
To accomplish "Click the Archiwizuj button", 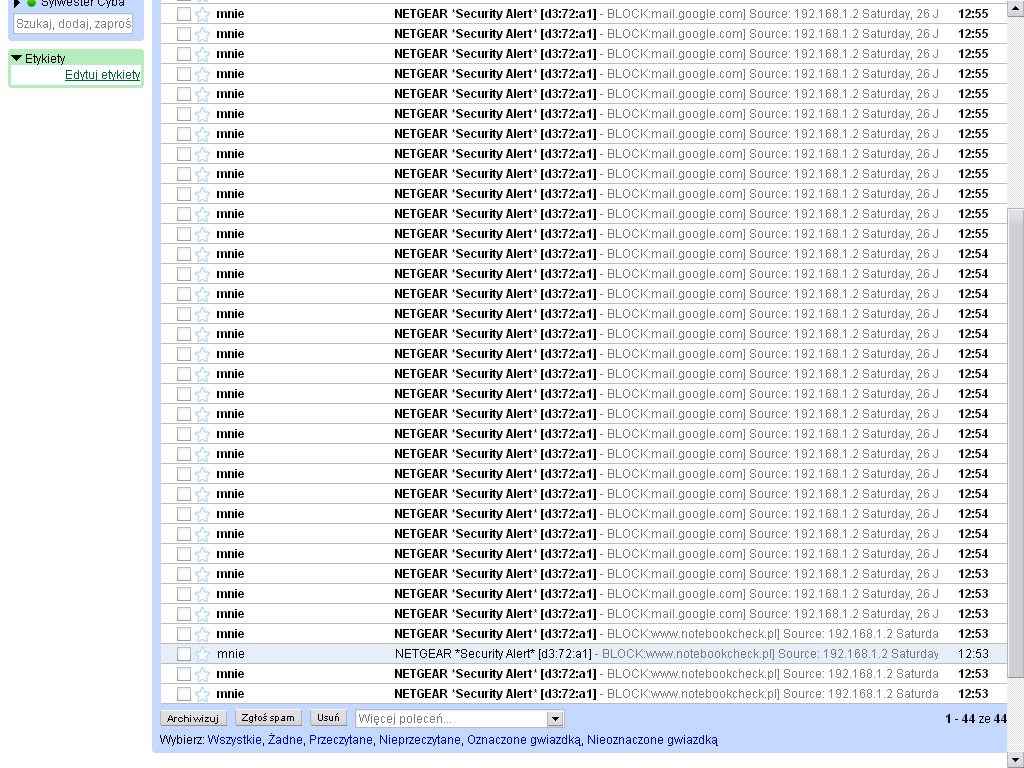I will pyautogui.click(x=193, y=718).
